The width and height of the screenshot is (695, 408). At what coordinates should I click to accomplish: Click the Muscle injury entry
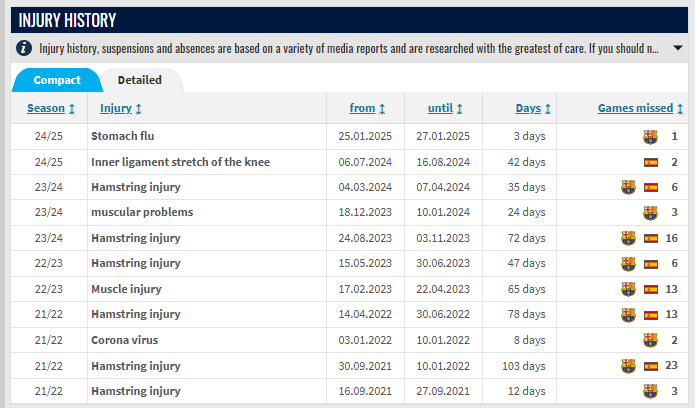pos(126,289)
